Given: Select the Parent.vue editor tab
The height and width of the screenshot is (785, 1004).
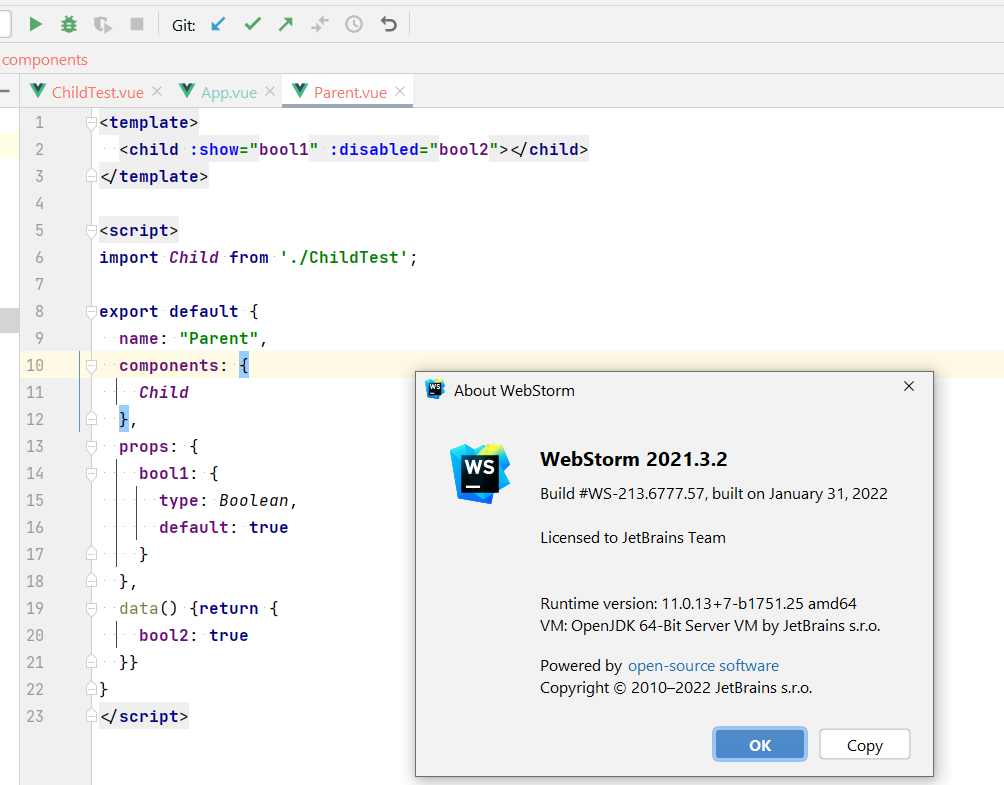Looking at the screenshot, I should coord(350,92).
